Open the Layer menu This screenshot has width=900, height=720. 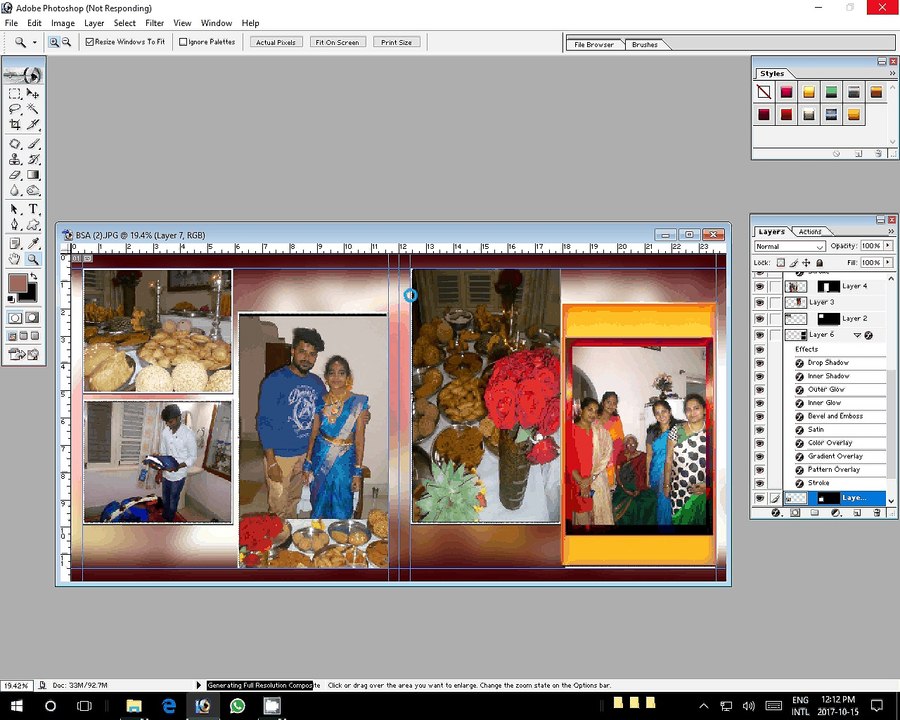[x=94, y=23]
